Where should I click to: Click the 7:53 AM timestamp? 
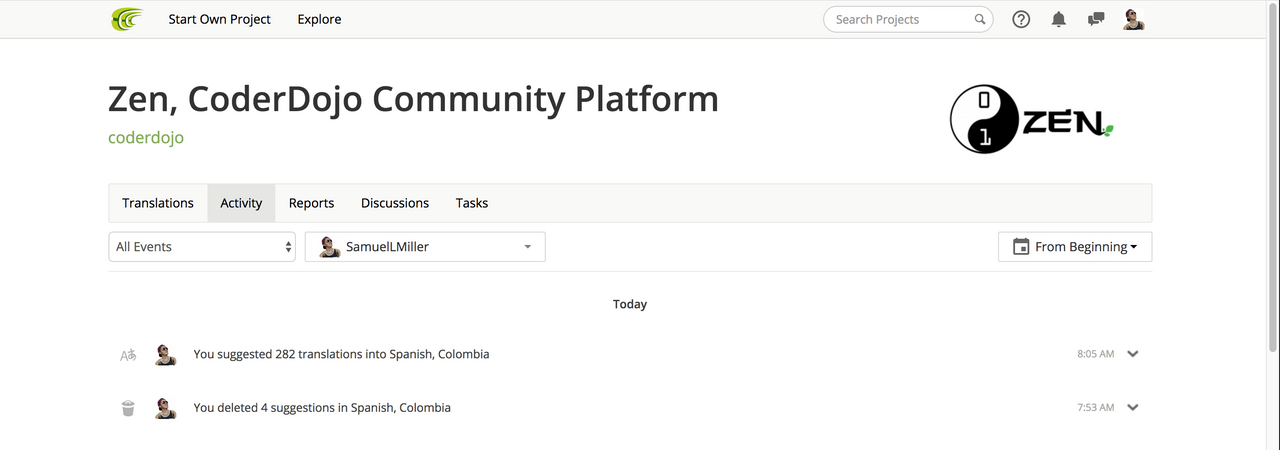tap(1096, 408)
